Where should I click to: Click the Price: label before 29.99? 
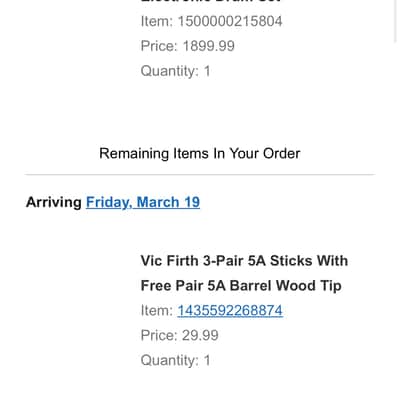click(159, 335)
